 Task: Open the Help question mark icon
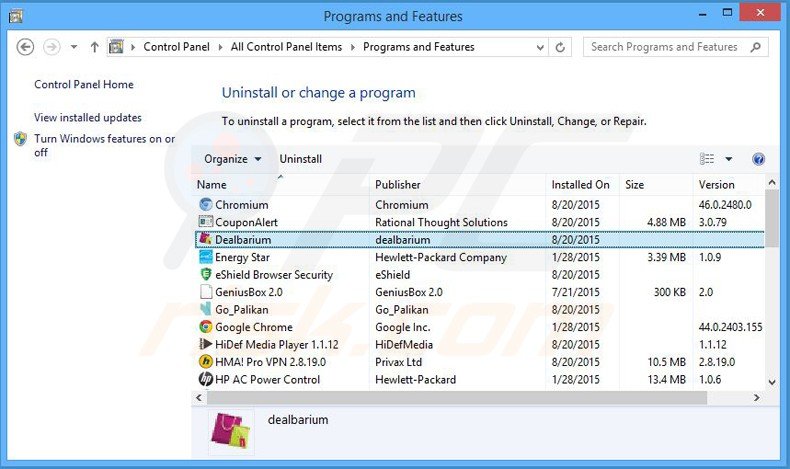(x=758, y=159)
